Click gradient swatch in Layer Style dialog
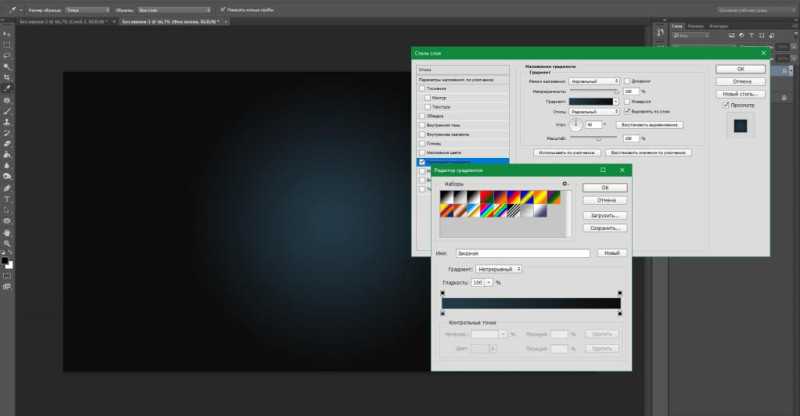800x416 pixels. tap(591, 102)
